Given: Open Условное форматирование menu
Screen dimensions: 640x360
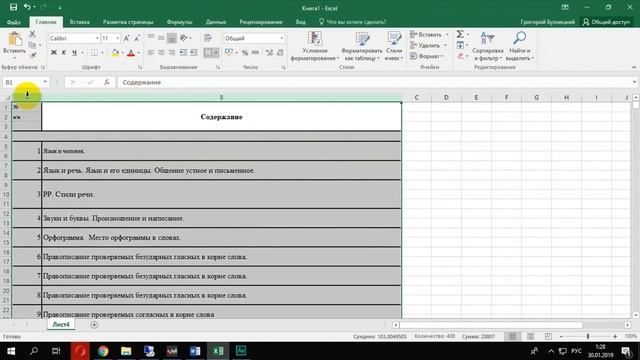Looking at the screenshot, I should point(315,46).
